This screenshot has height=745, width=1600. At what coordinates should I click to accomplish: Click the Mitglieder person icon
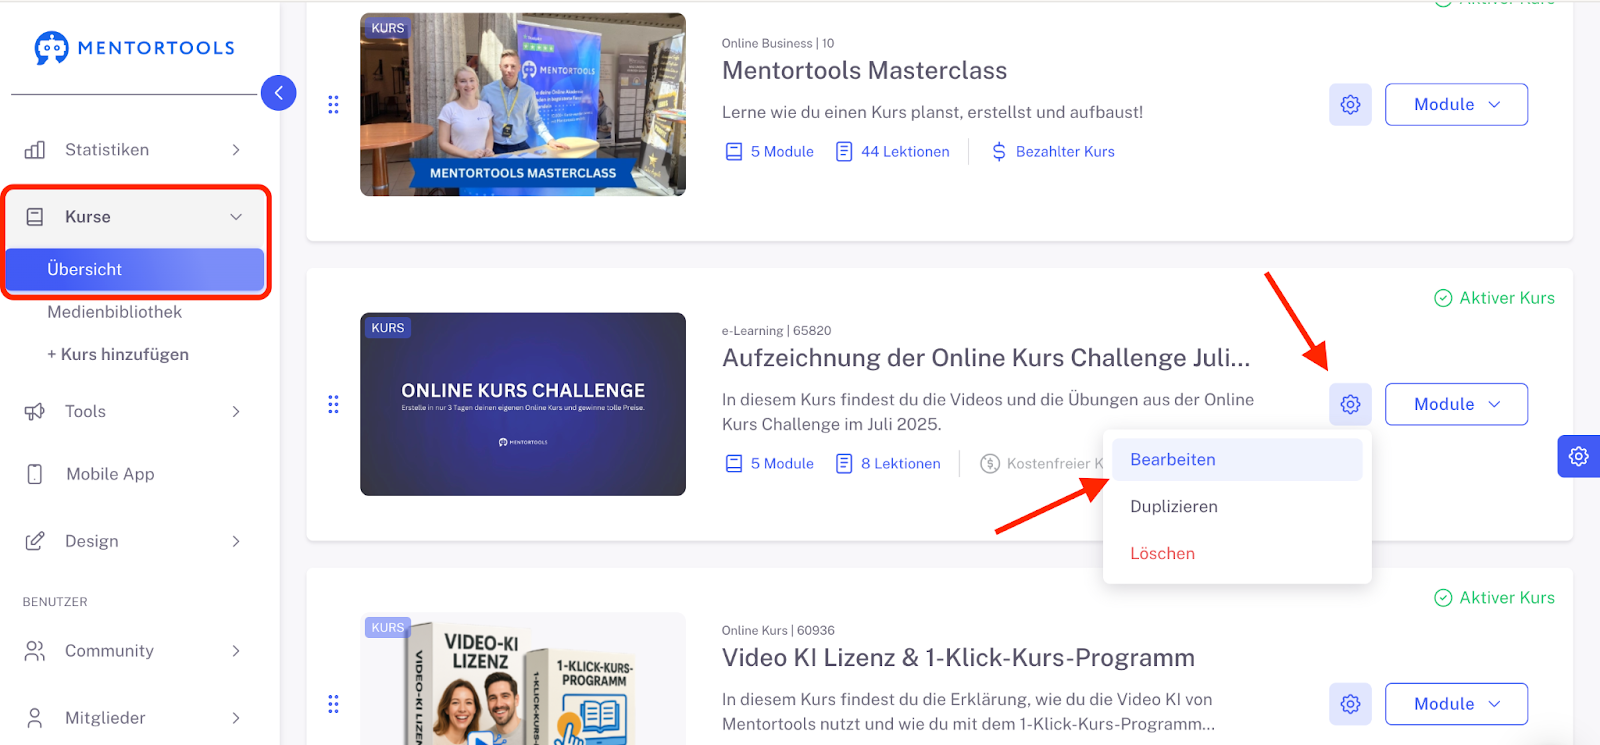tap(35, 718)
